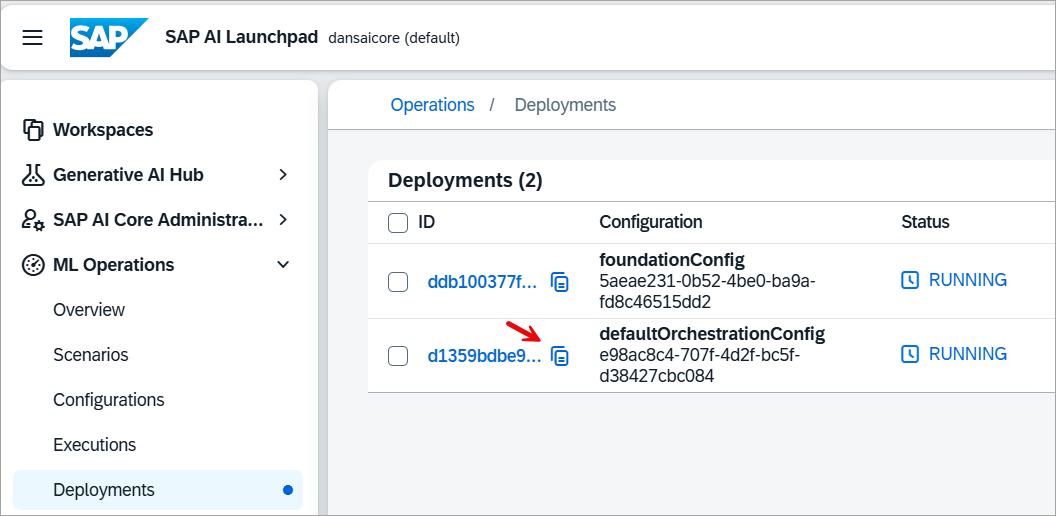Click the clock icon of foundationConfig status
The width and height of the screenshot is (1056, 516).
tap(910, 280)
